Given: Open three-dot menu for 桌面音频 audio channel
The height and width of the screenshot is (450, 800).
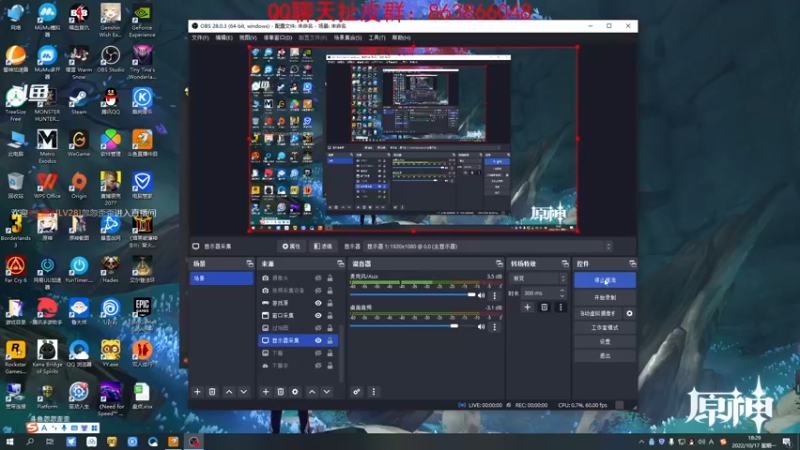Looking at the screenshot, I should point(494,327).
